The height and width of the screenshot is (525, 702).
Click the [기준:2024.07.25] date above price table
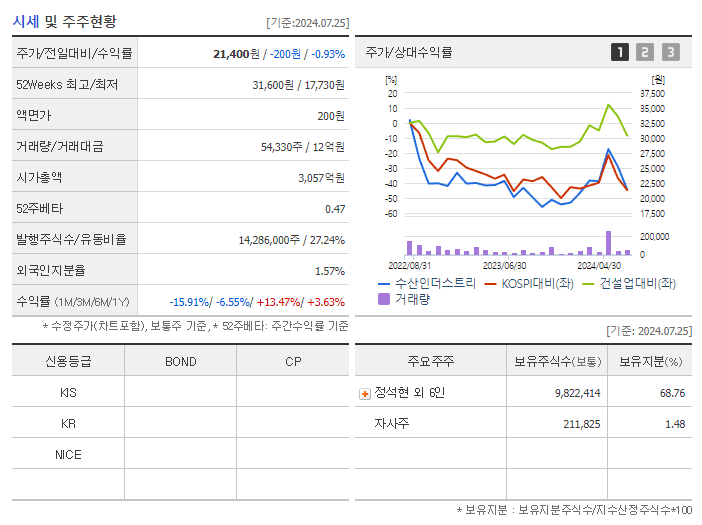point(308,23)
